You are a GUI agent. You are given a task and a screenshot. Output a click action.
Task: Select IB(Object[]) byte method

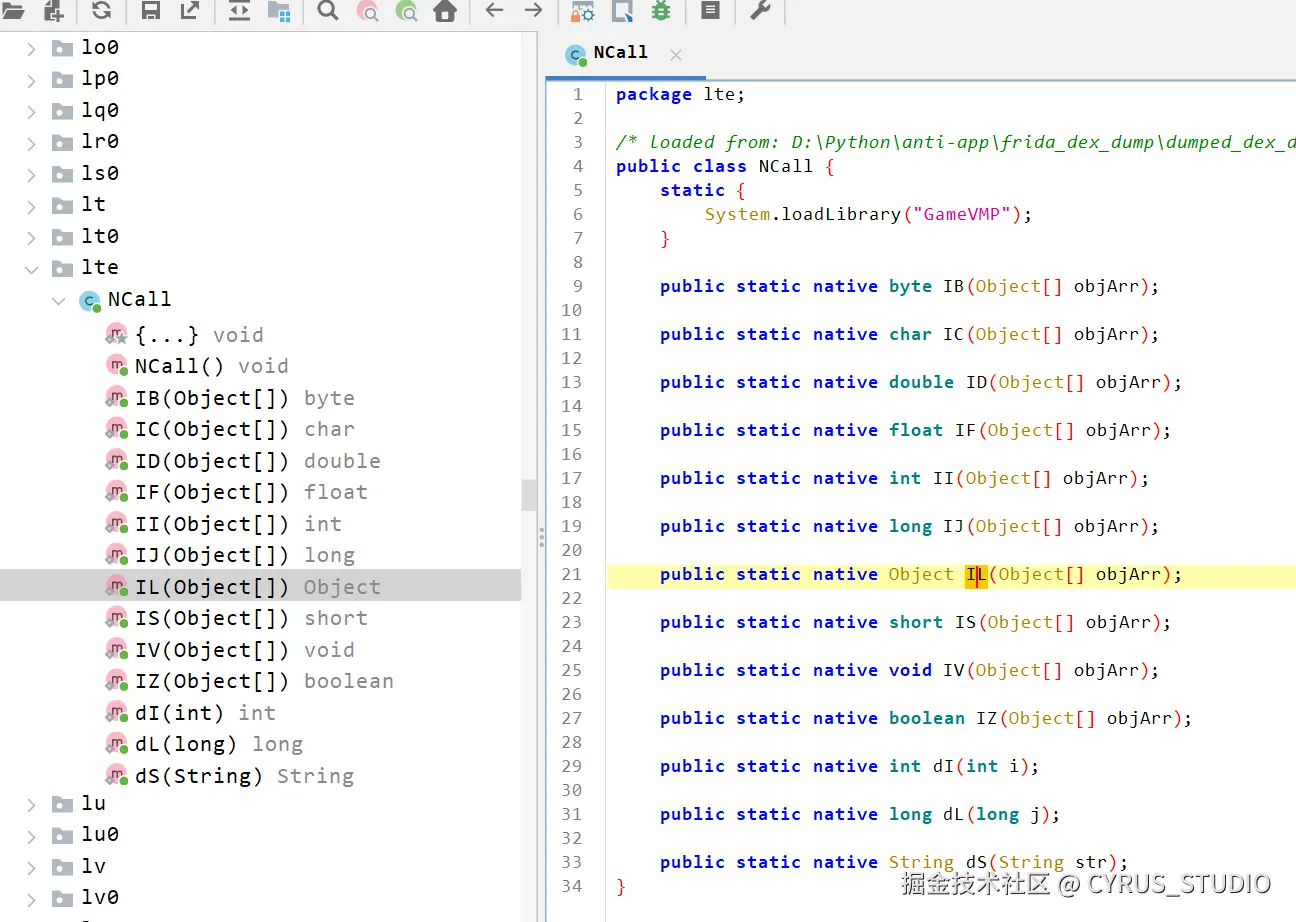click(x=245, y=398)
